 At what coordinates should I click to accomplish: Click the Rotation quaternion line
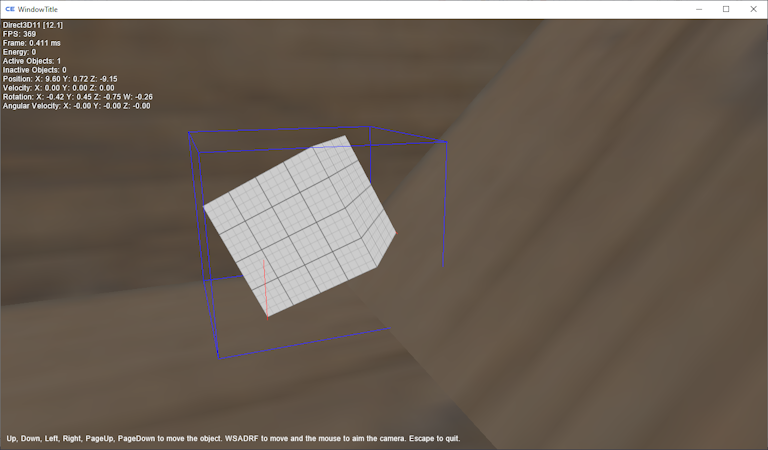[77, 97]
